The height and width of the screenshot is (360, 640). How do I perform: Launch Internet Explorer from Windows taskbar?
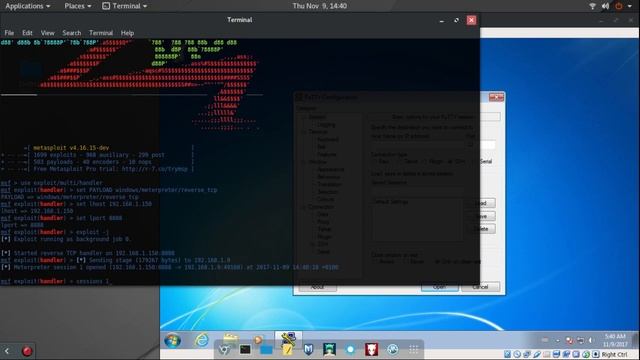(x=201, y=340)
